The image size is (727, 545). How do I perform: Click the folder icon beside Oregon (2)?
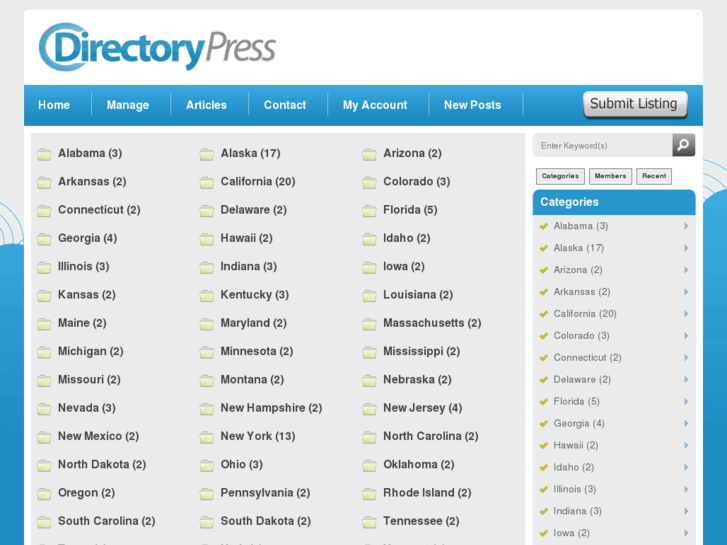44,494
